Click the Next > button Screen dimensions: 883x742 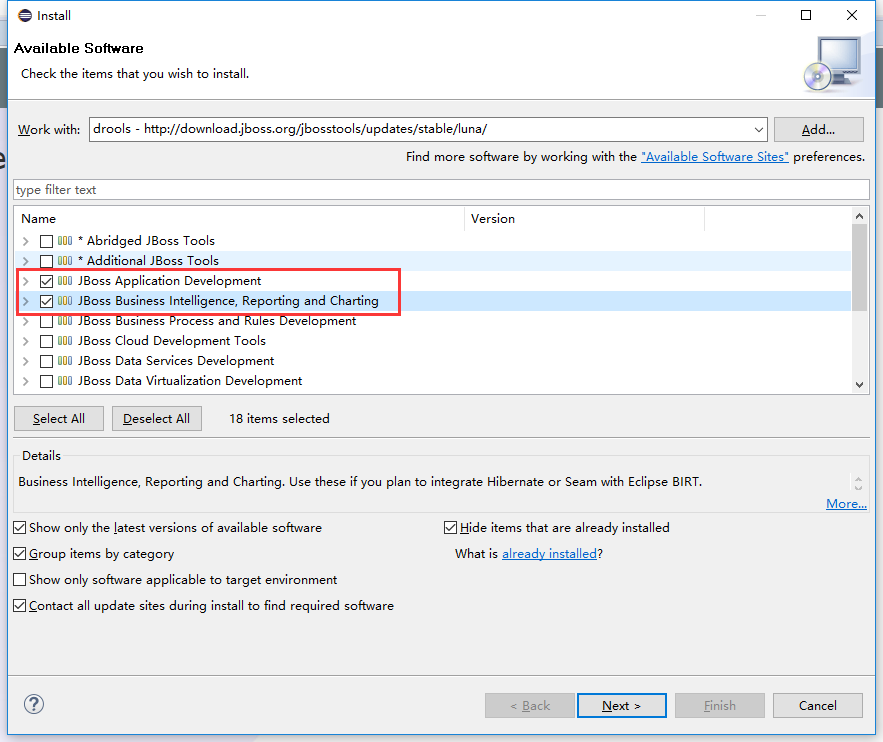pyautogui.click(x=622, y=705)
